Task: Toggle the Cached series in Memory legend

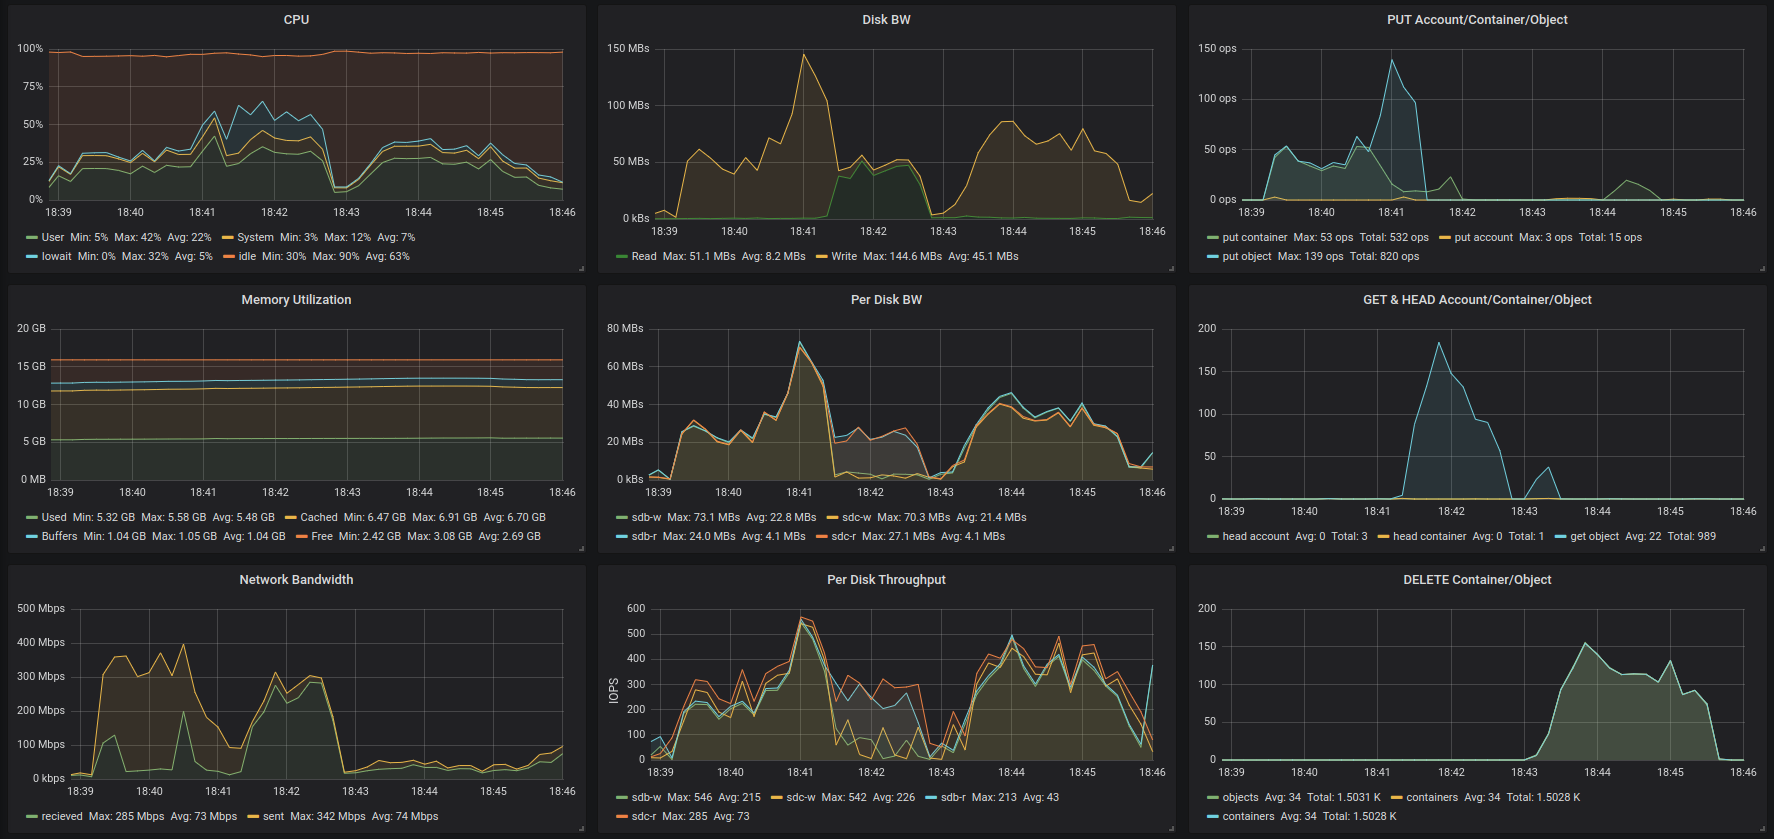Action: (x=319, y=517)
